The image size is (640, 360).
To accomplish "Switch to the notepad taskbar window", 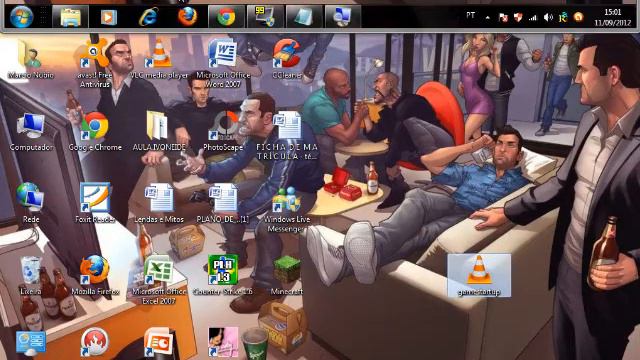I will (x=304, y=17).
